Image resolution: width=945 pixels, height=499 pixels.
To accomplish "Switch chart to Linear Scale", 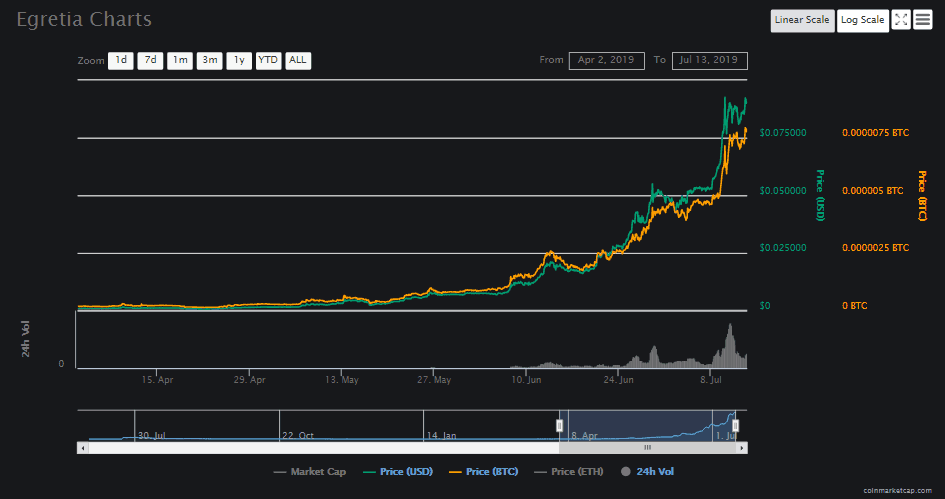I will click(x=802, y=20).
